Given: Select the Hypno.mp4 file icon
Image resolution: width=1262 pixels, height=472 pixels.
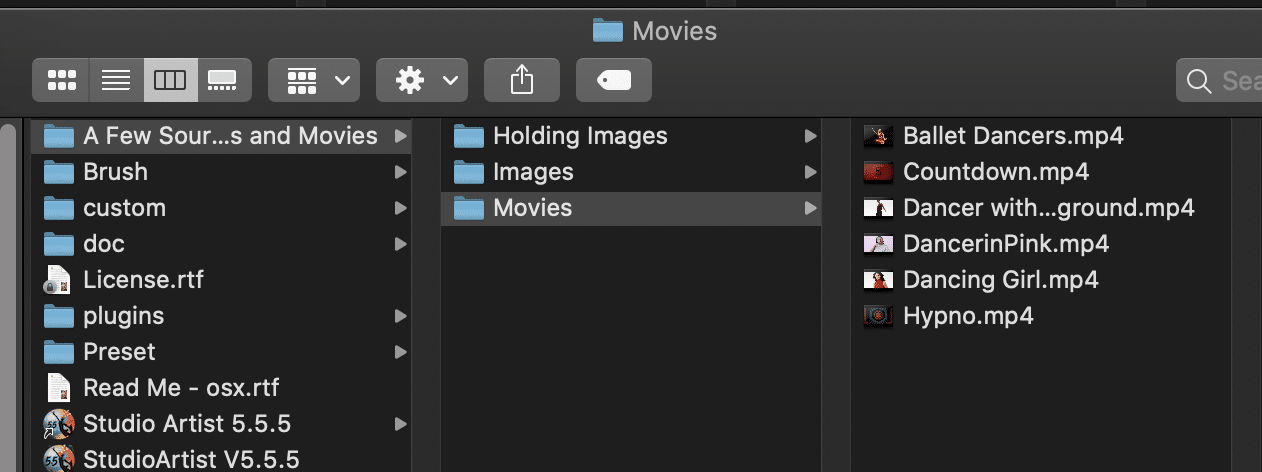Looking at the screenshot, I should point(877,316).
